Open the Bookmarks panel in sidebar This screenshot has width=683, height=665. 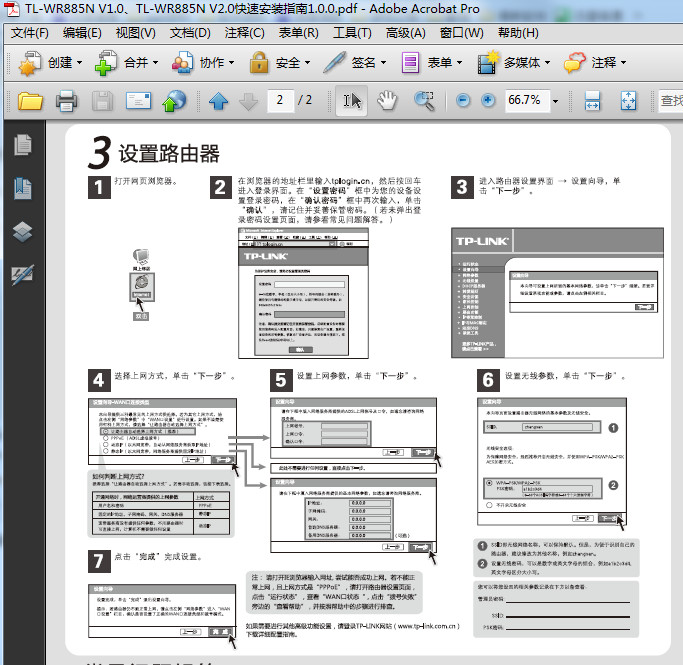tap(23, 188)
